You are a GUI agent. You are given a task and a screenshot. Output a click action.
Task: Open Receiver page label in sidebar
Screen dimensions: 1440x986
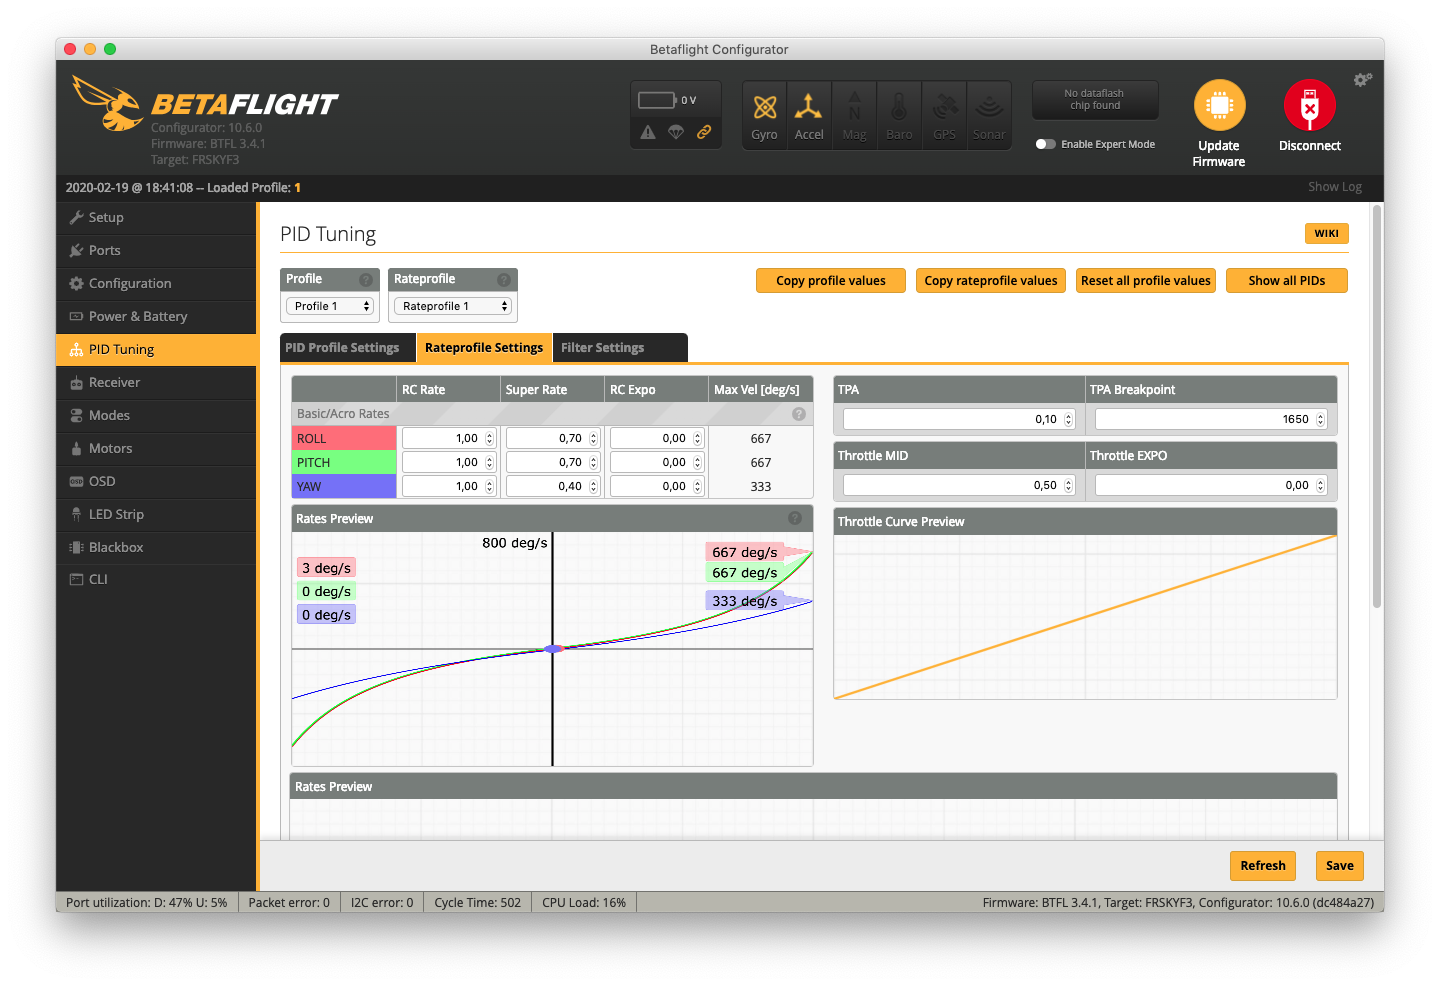pyautogui.click(x=114, y=382)
